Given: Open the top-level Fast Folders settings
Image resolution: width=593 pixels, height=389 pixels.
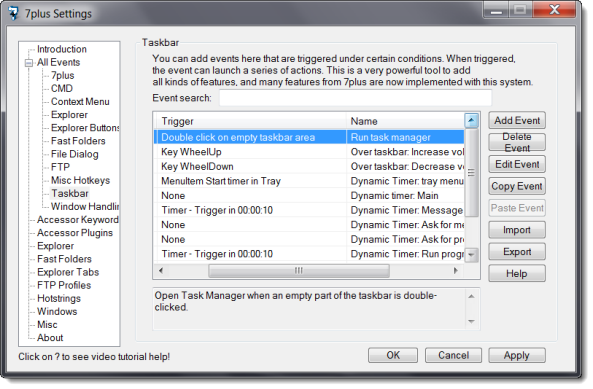Looking at the screenshot, I should [64, 259].
